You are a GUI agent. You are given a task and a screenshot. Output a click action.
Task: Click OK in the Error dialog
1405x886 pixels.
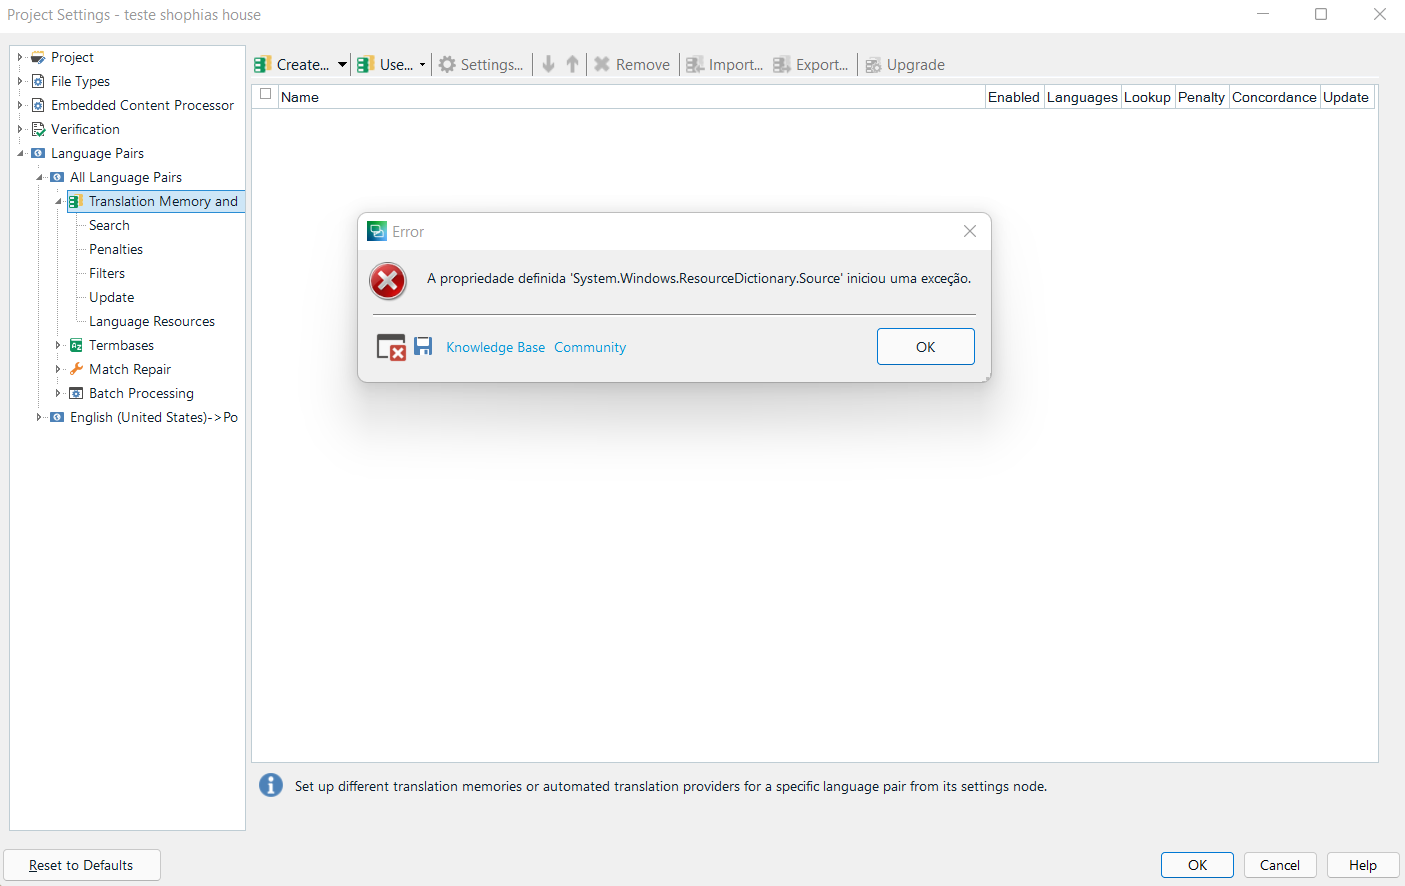(x=926, y=347)
